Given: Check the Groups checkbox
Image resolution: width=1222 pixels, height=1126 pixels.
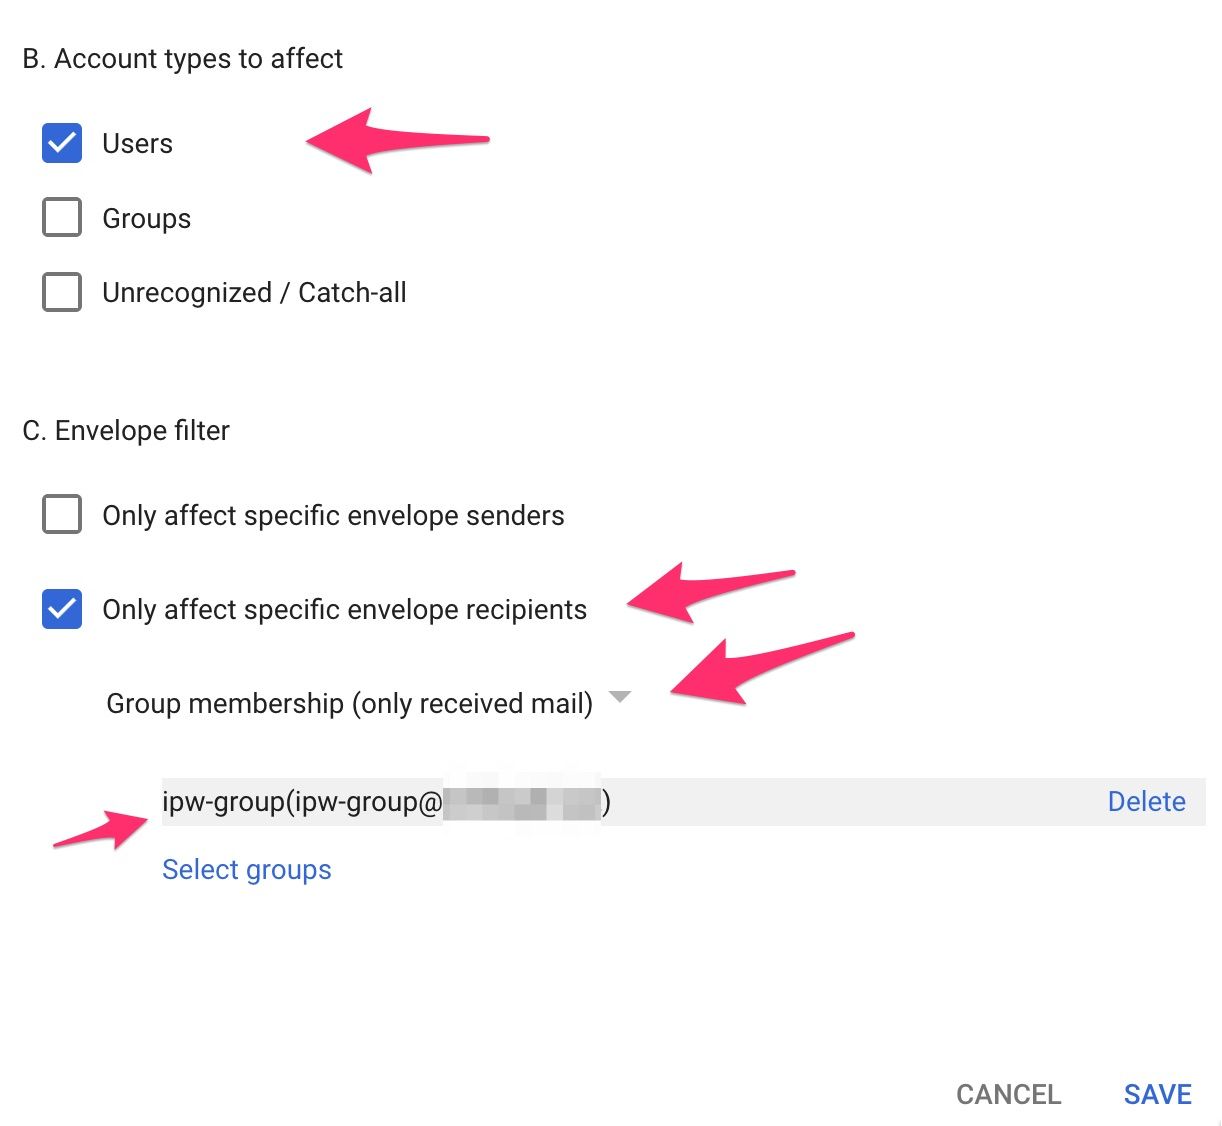Looking at the screenshot, I should click(62, 217).
